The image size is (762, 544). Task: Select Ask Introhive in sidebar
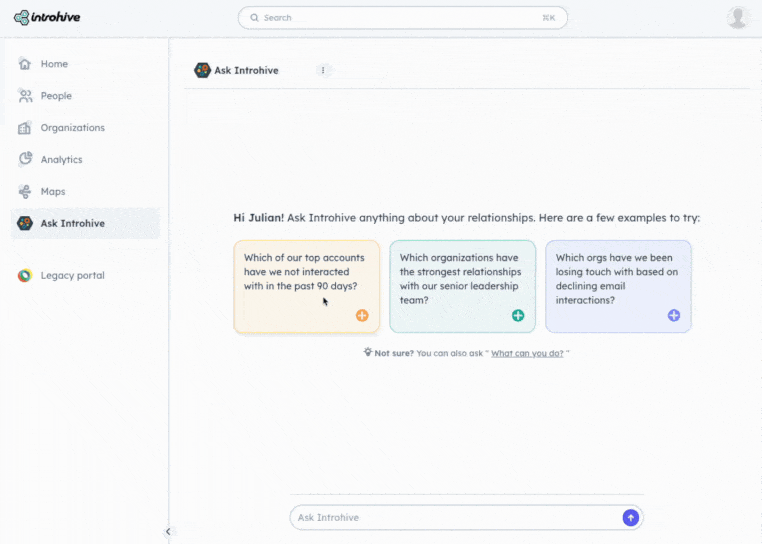85,223
